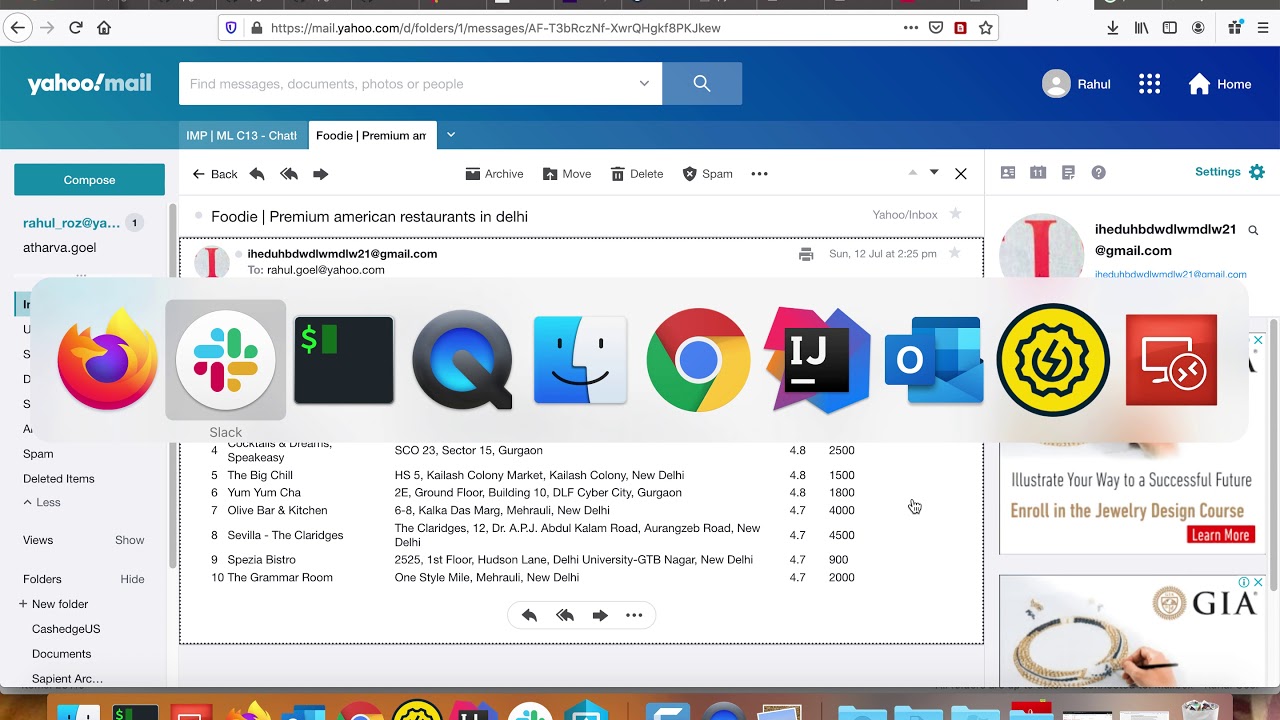Select Foodie | Premium american tab
Viewport: 1280px width, 720px height.
pos(372,136)
